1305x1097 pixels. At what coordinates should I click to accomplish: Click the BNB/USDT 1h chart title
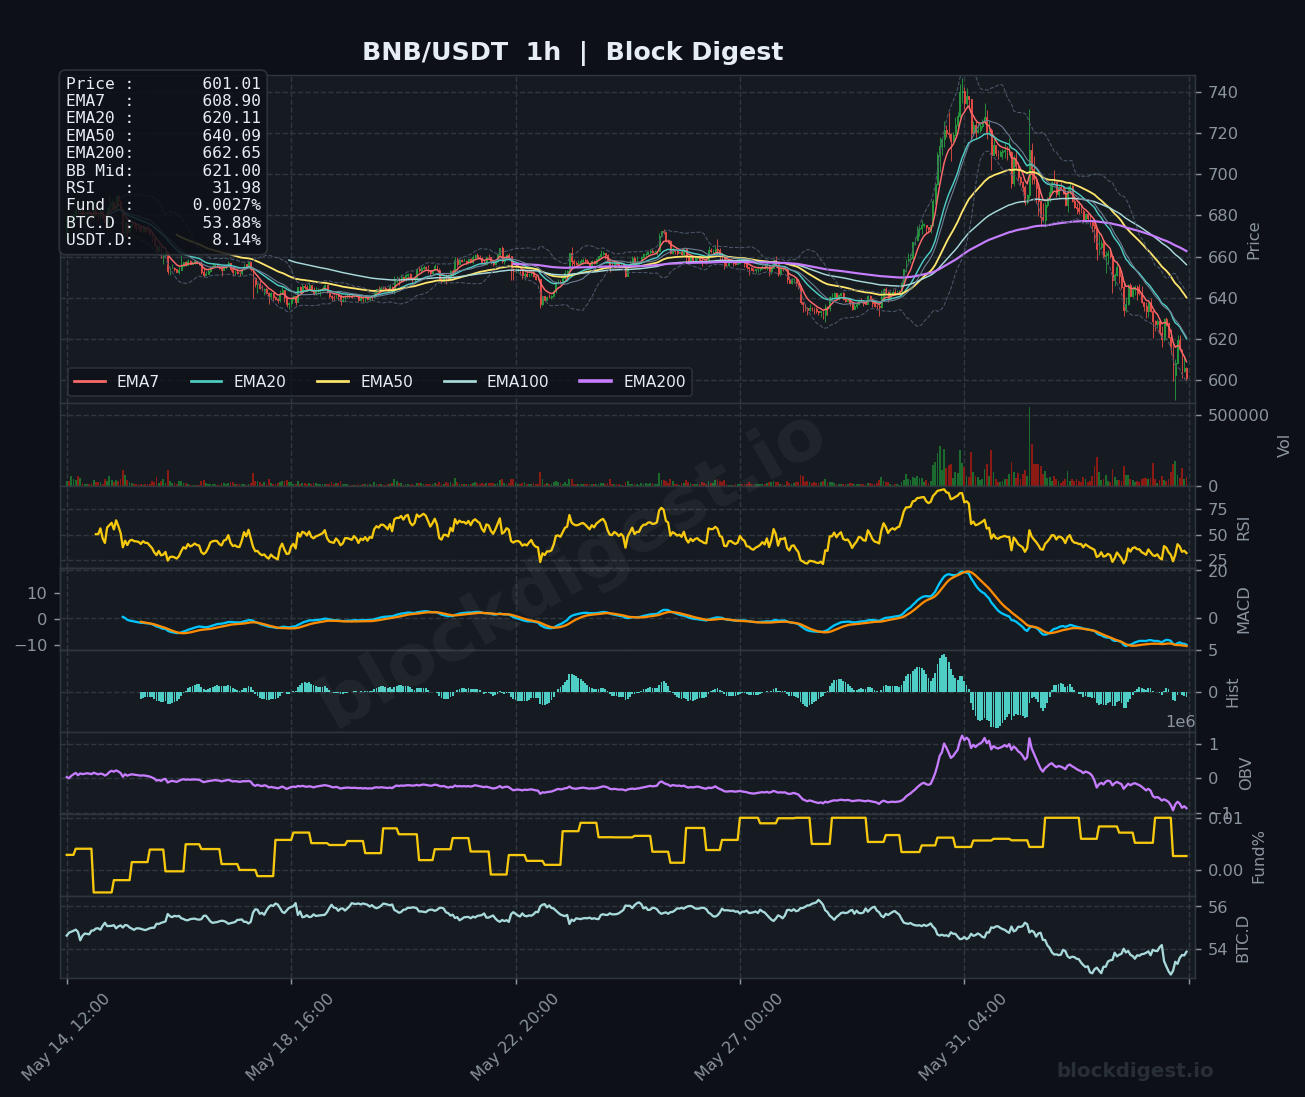572,52
